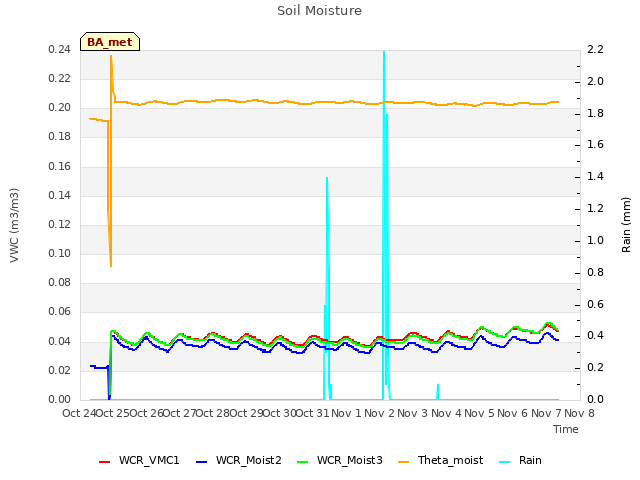Click the tallest cyan rain spike peak
Image resolution: width=640 pixels, height=480 pixels.
[x=384, y=52]
